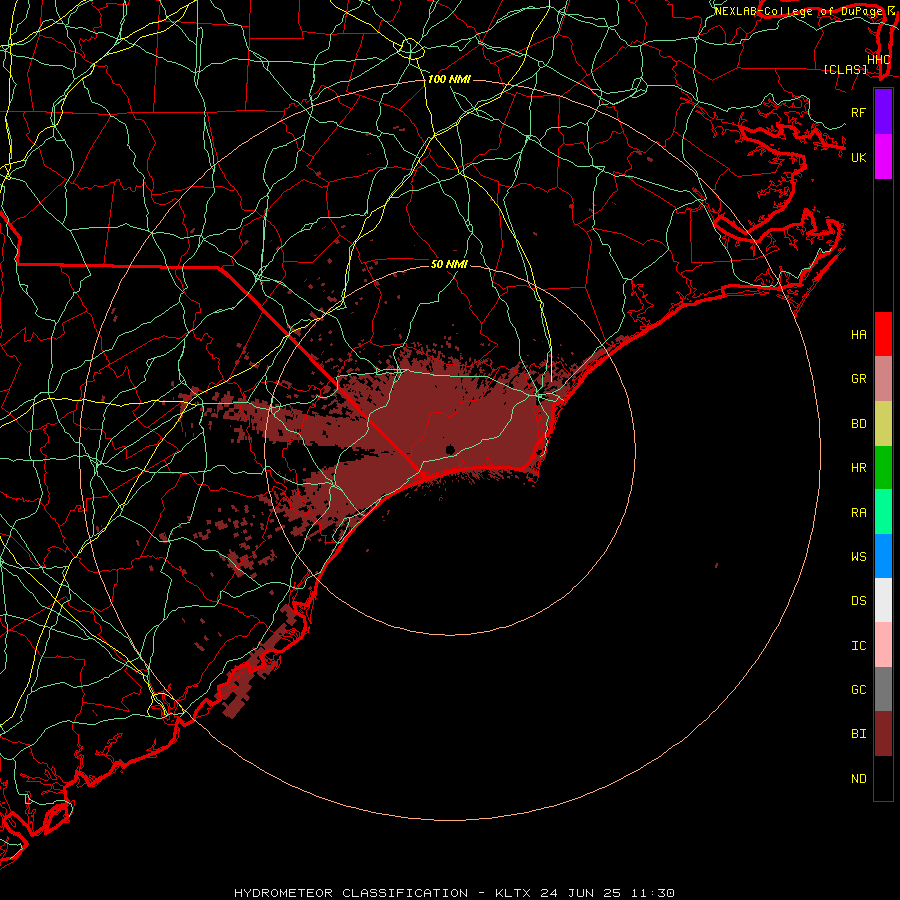This screenshot has width=900, height=900.
Task: Click the DS legend label
Action: (x=858, y=601)
